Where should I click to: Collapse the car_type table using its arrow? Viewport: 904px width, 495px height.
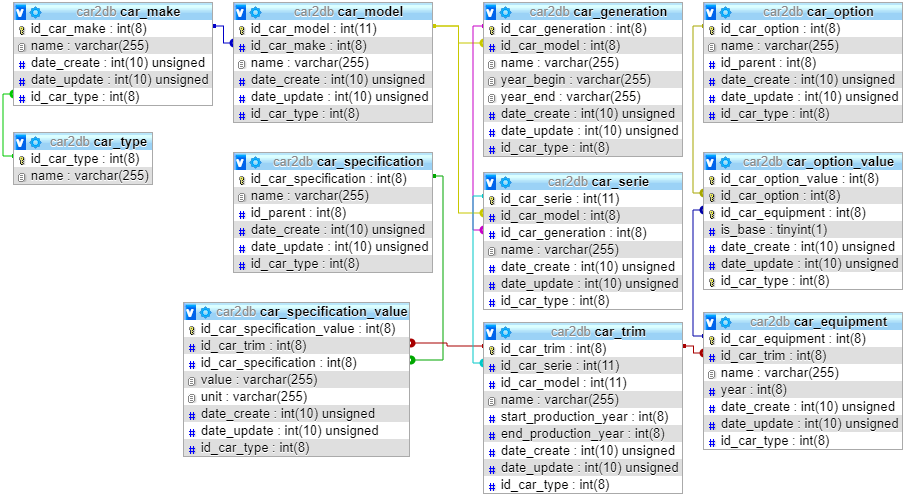[x=21, y=142]
